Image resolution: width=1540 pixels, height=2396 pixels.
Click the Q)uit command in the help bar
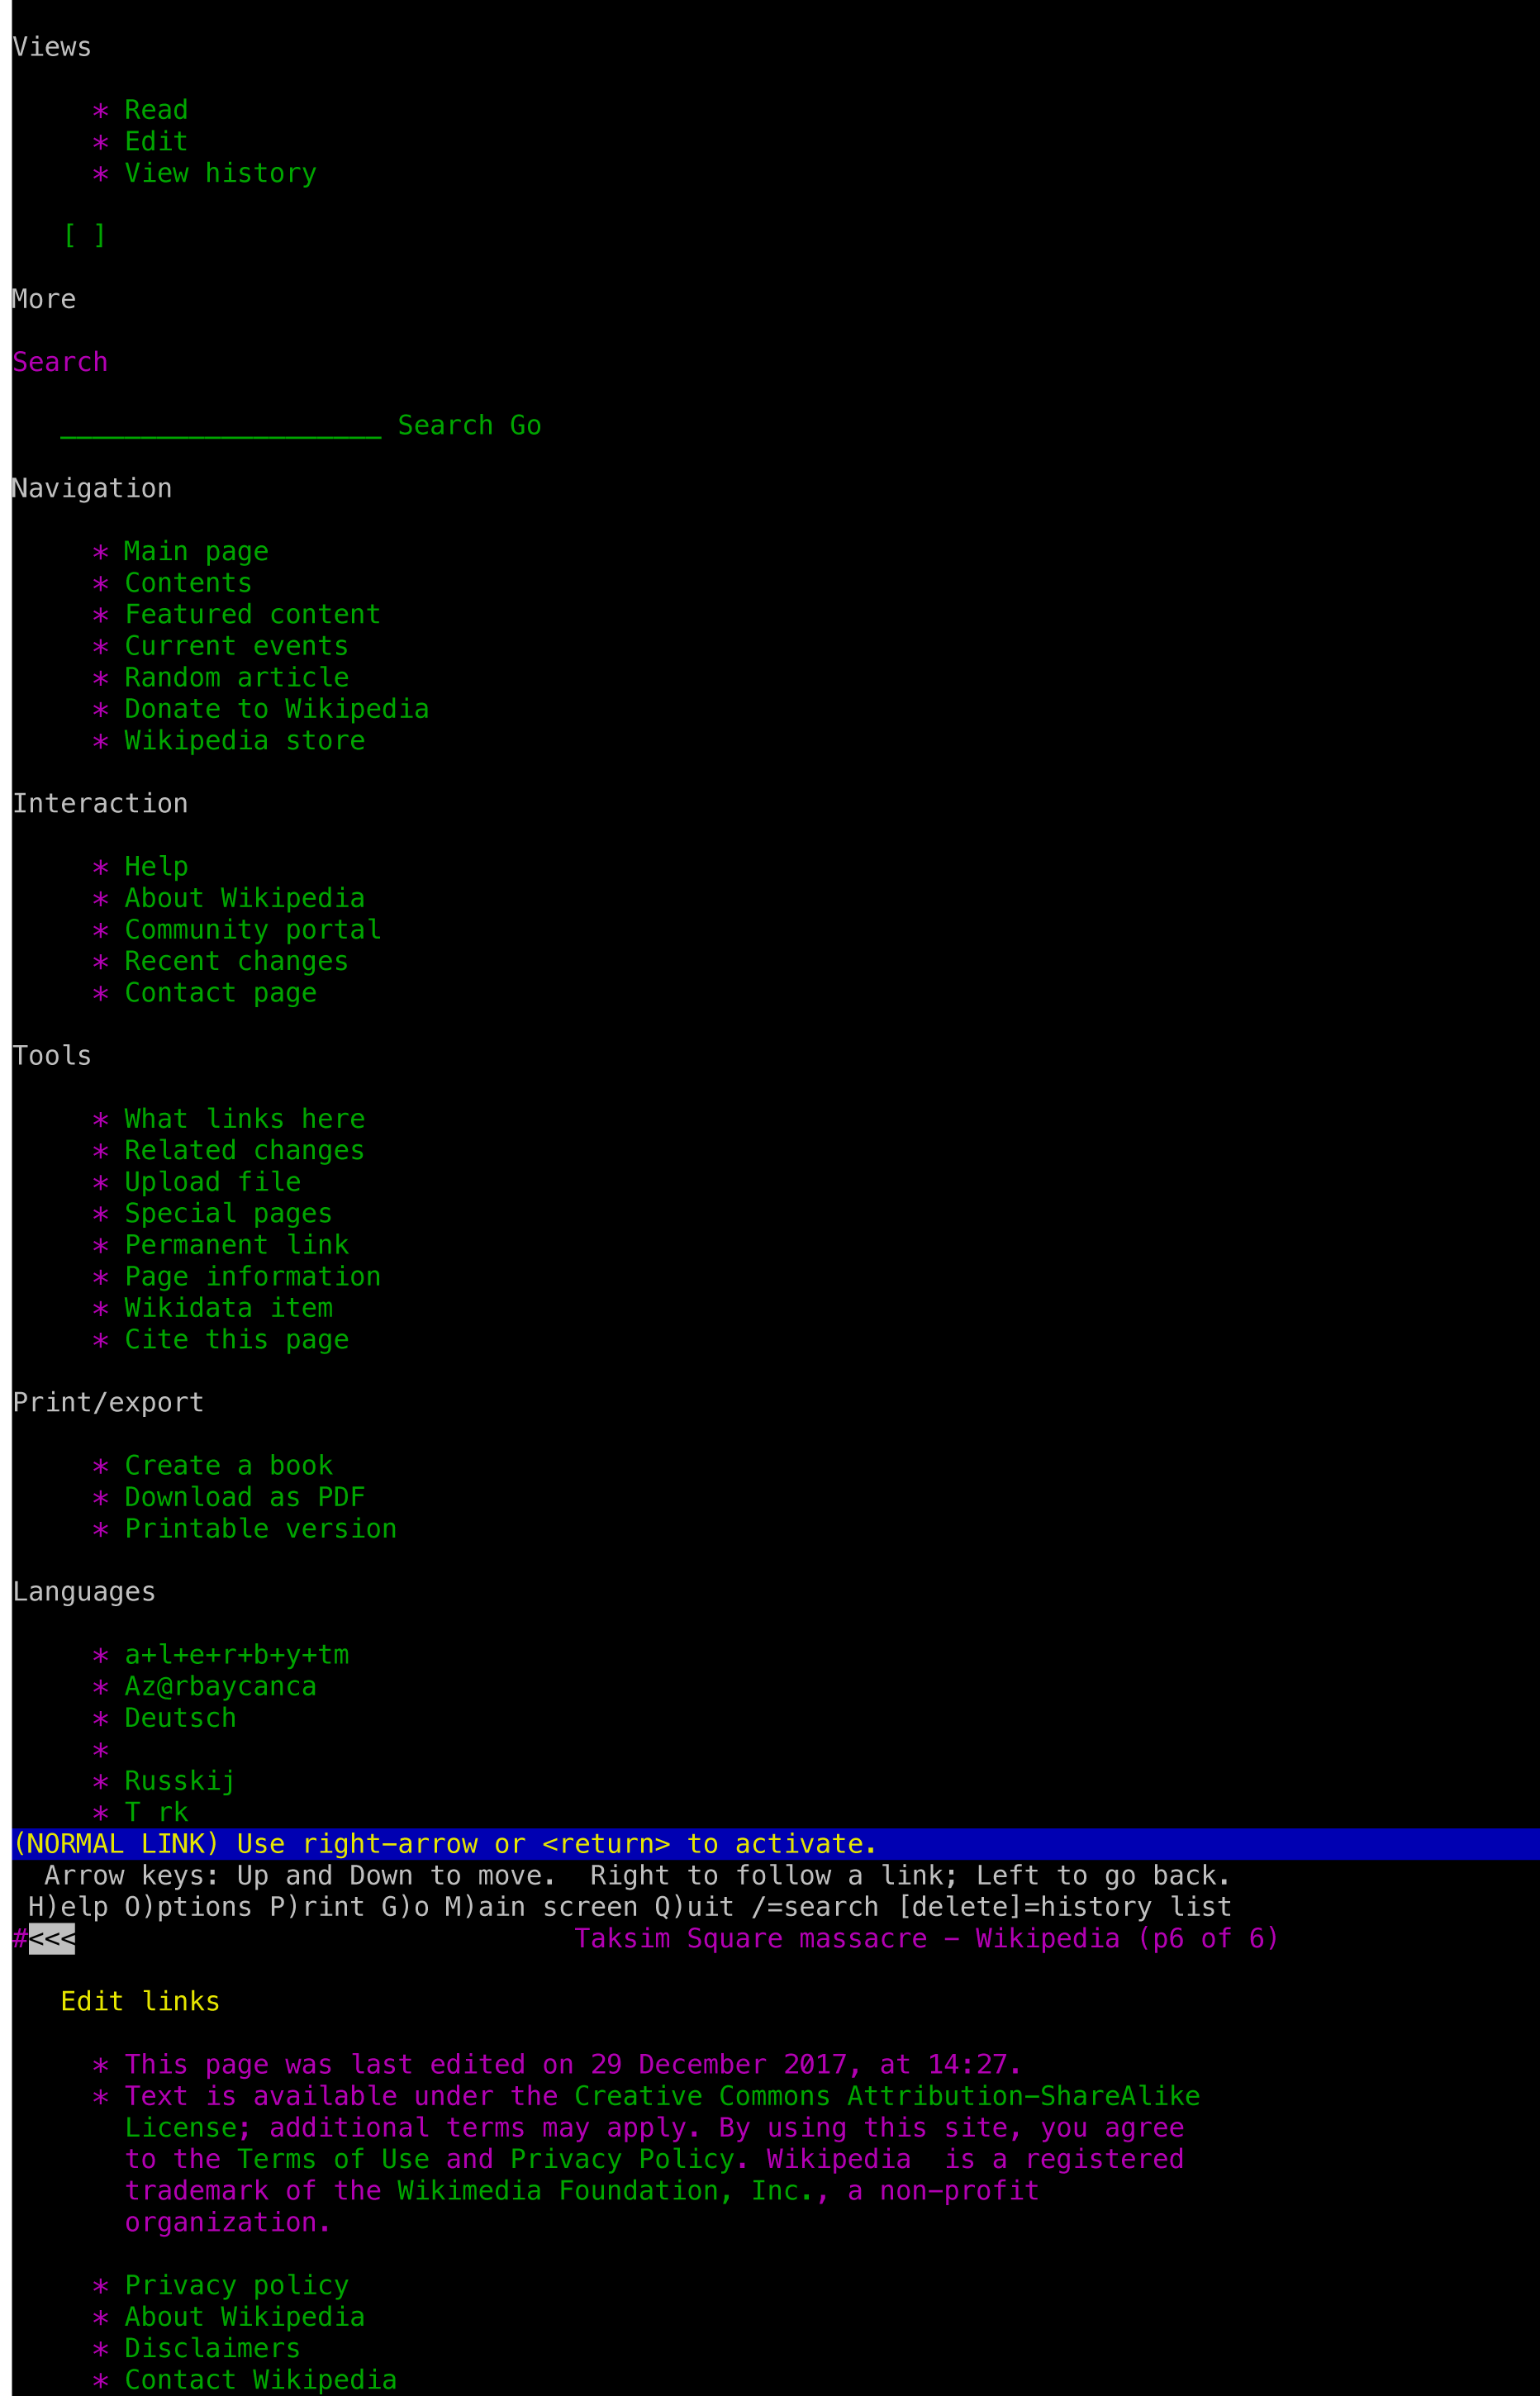tap(694, 1906)
